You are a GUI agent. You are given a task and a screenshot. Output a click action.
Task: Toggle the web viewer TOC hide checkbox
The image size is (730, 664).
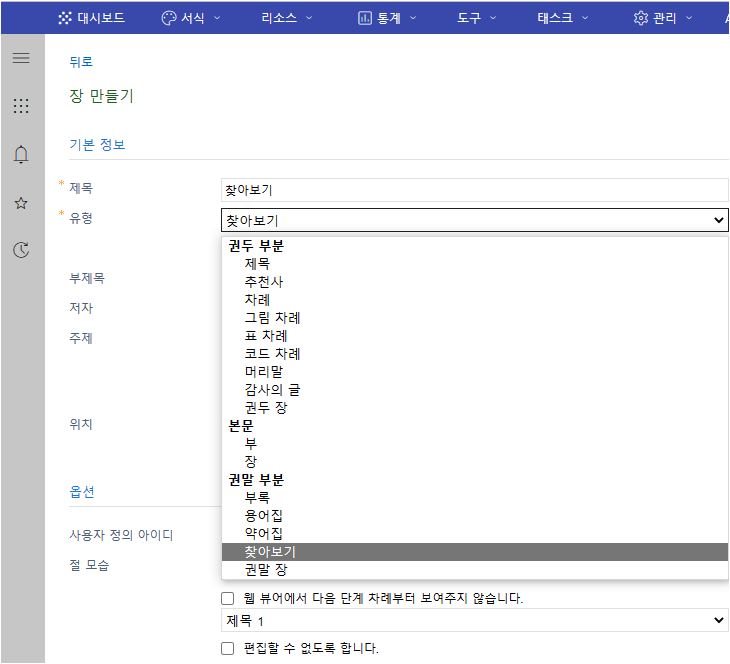tap(227, 598)
